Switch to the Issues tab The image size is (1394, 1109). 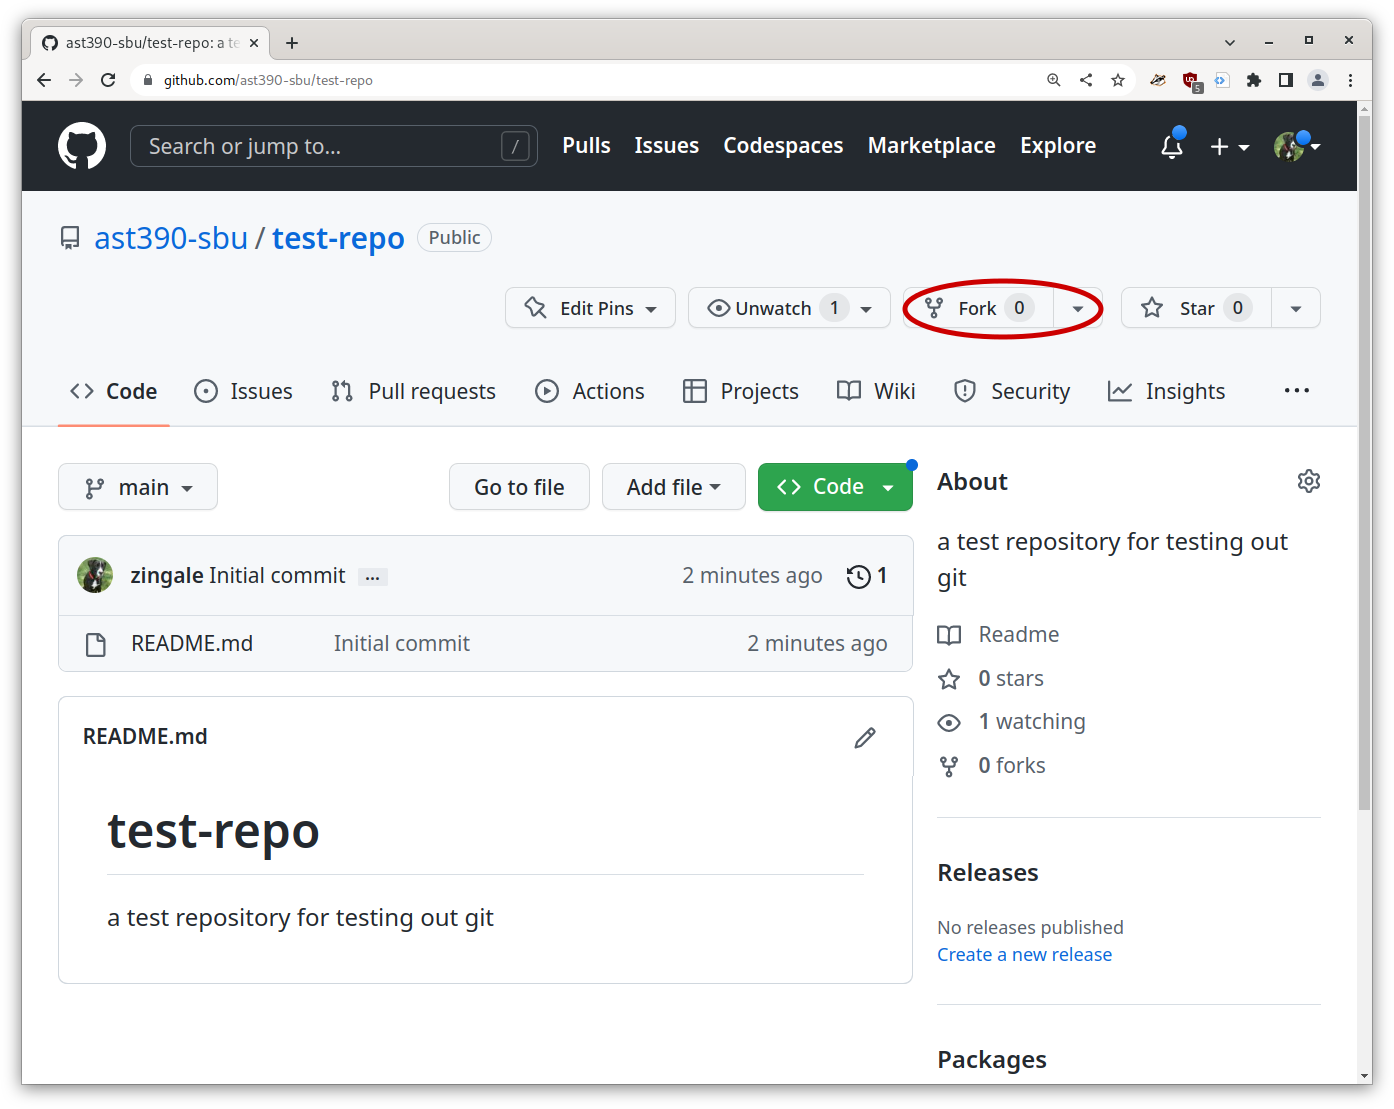click(243, 391)
